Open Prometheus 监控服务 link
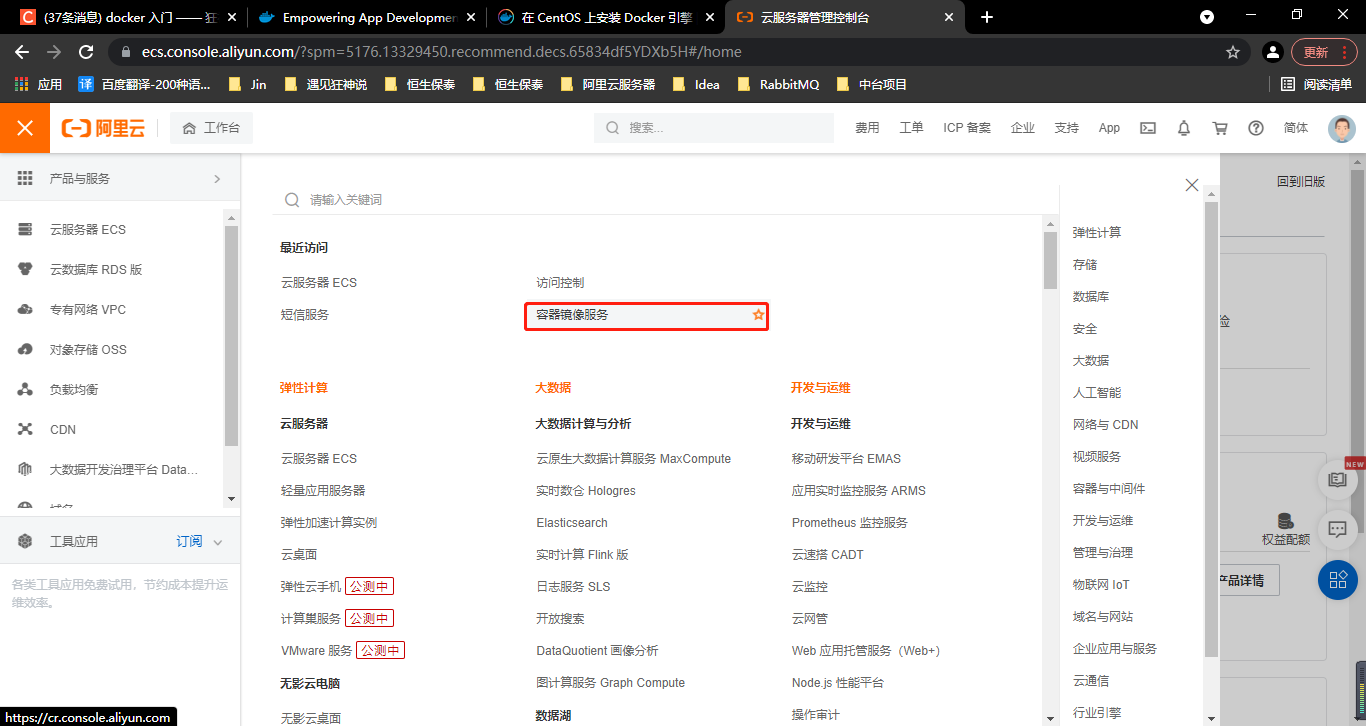Screen dimensions: 1366x726 850,522
